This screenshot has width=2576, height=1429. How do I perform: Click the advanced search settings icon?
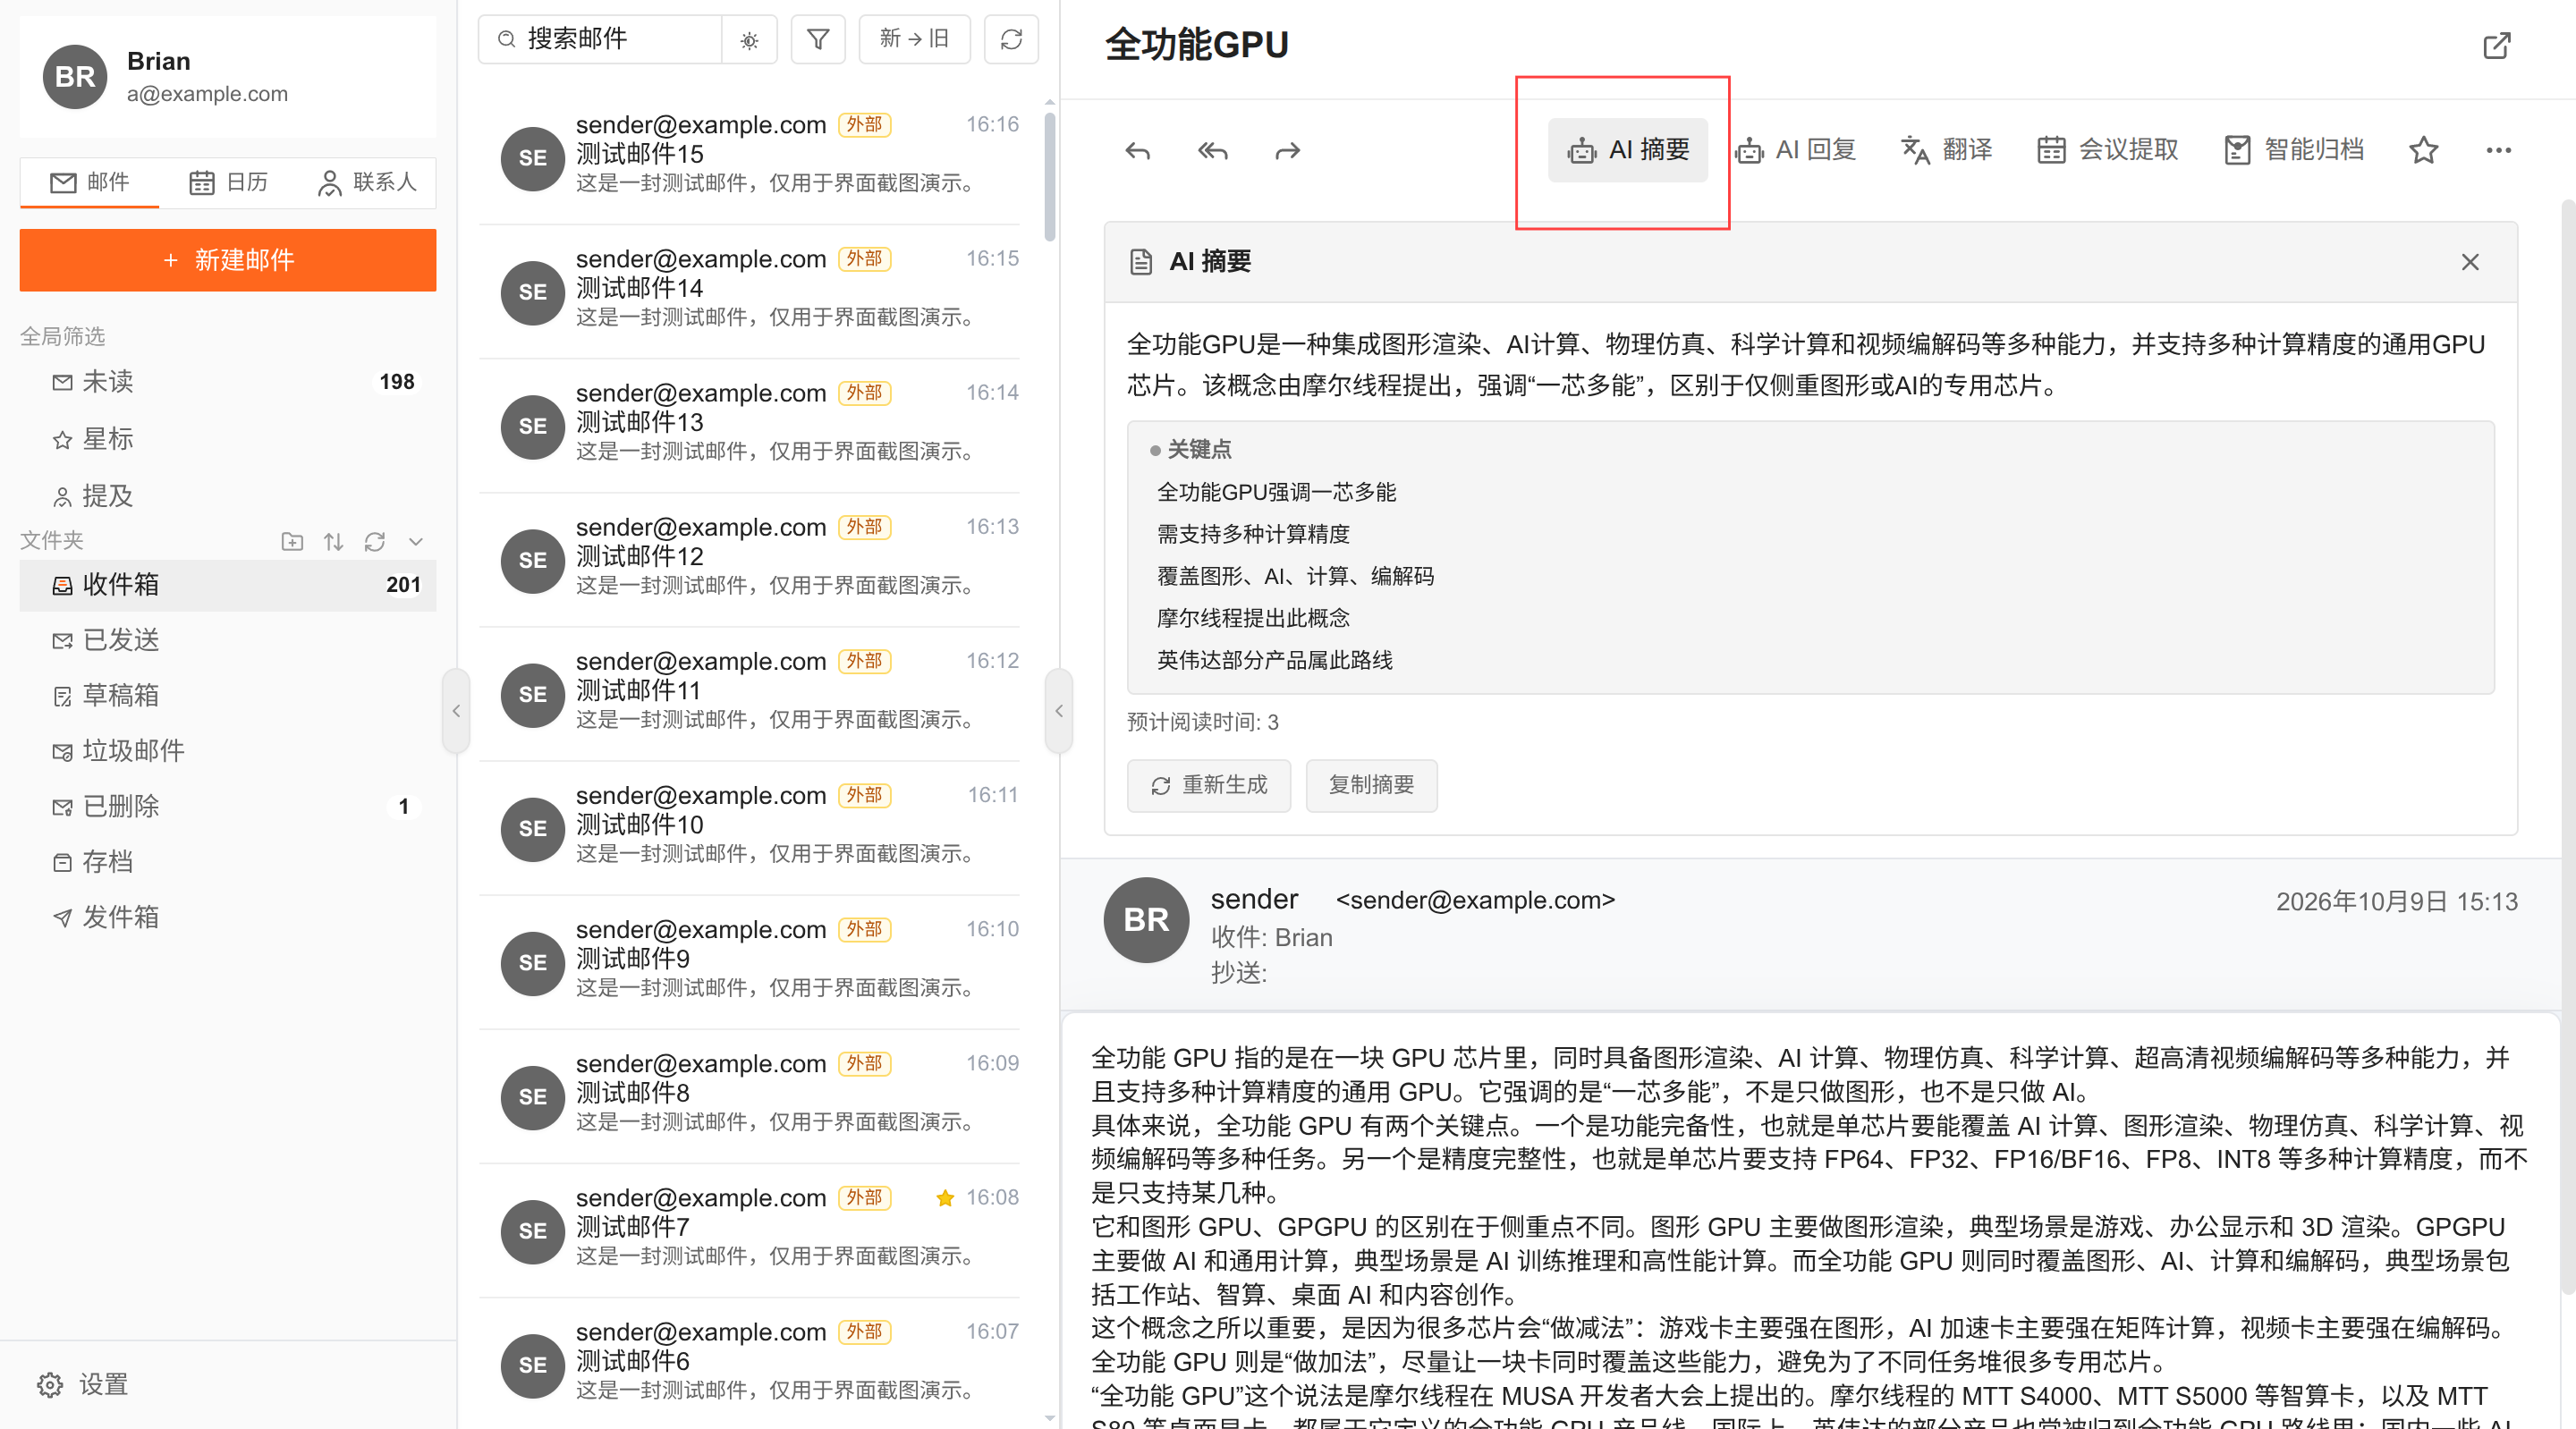coord(749,40)
